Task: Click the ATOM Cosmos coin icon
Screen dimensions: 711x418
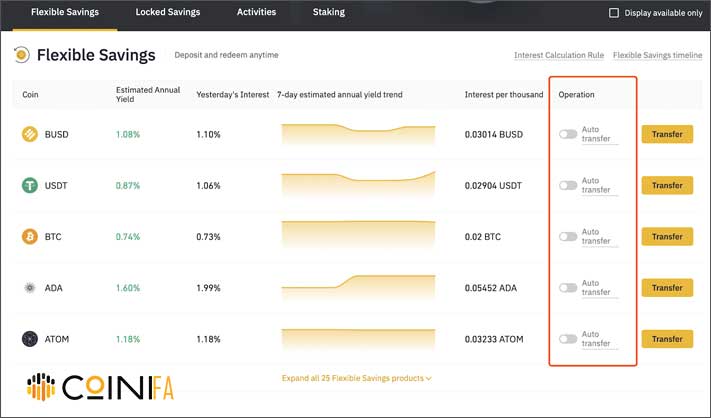Action: coord(30,339)
